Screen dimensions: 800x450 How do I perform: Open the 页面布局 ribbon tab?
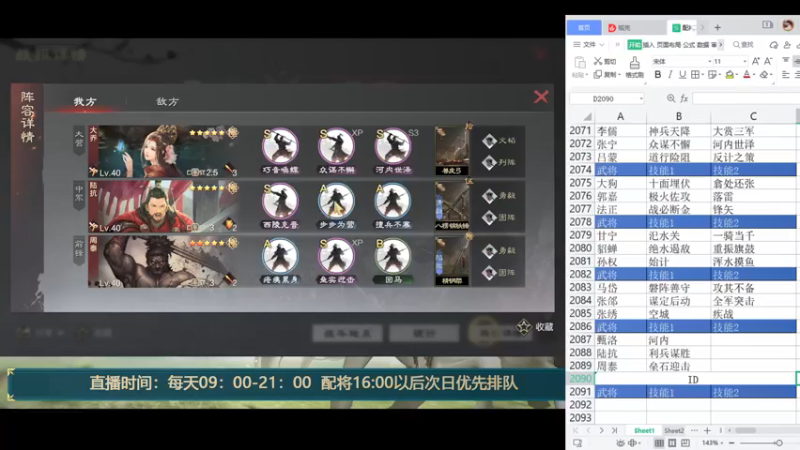click(668, 45)
